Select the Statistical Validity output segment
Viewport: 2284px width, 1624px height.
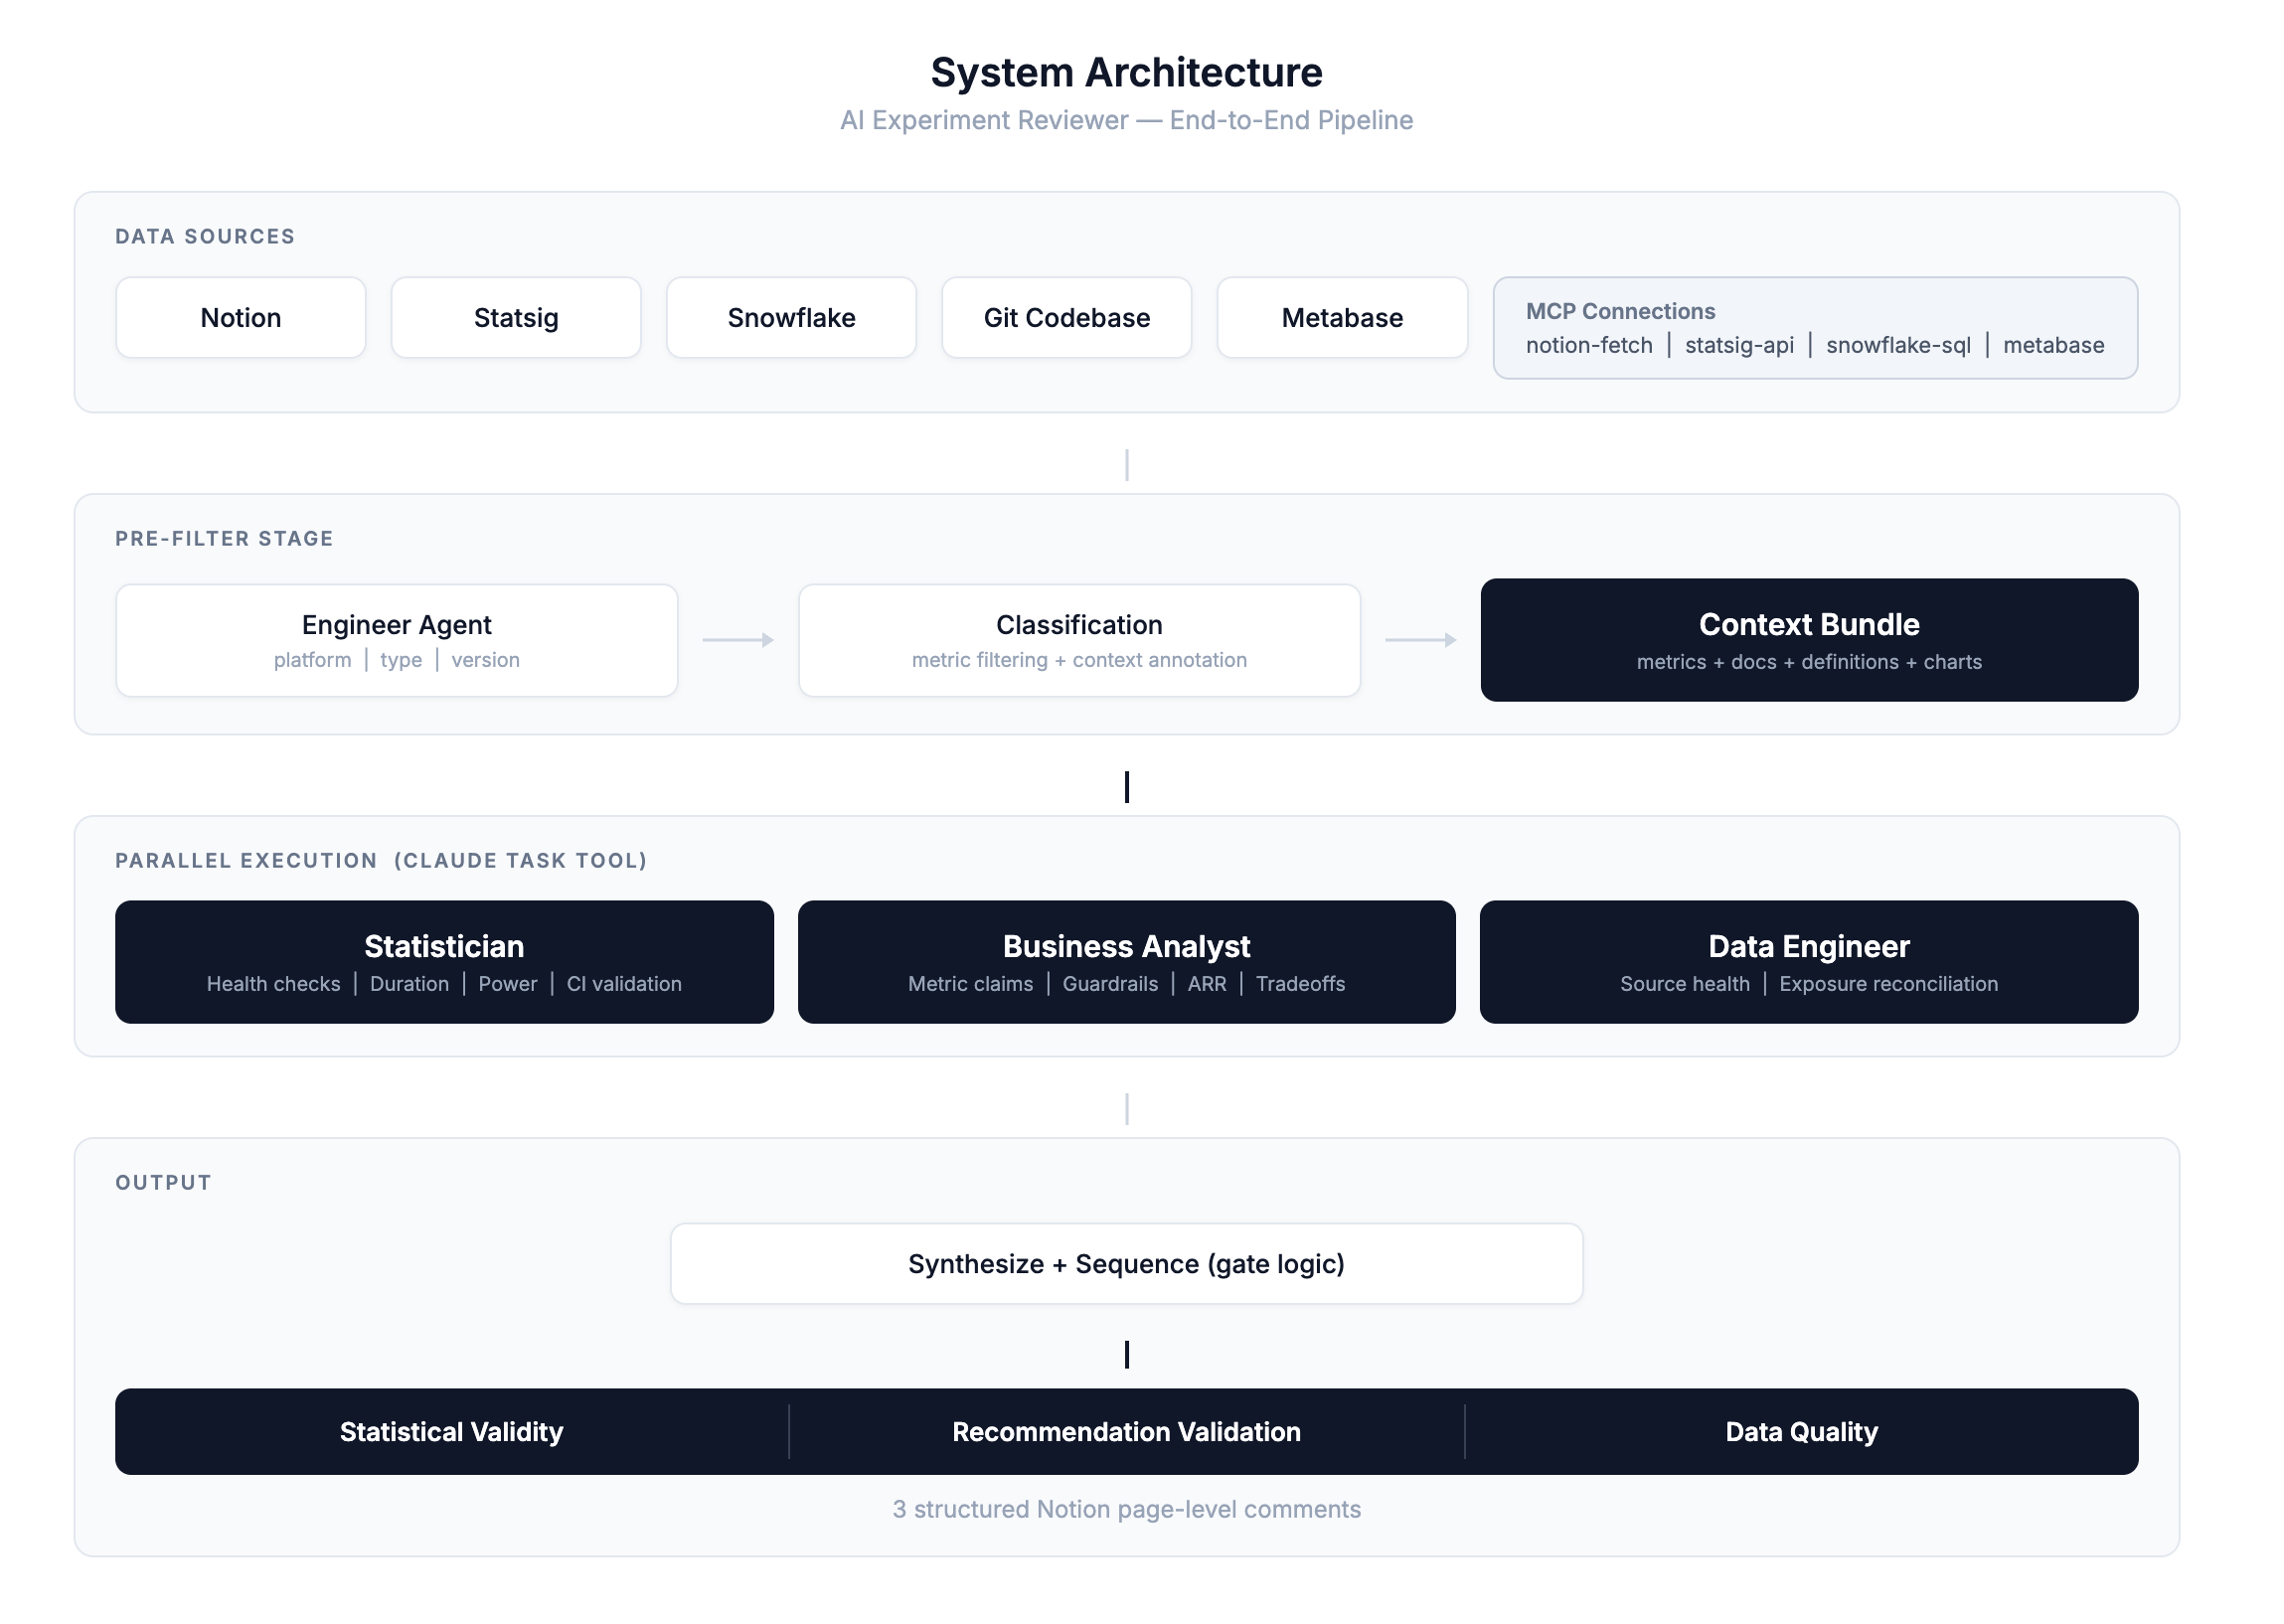click(451, 1431)
